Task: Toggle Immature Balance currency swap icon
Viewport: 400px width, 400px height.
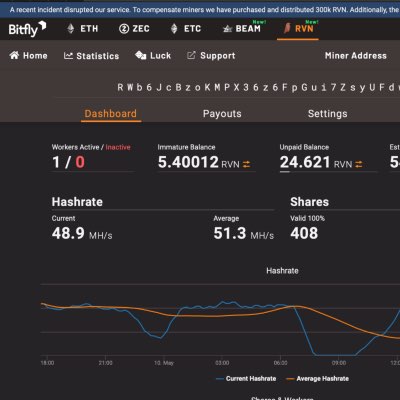Action: pyautogui.click(x=246, y=164)
